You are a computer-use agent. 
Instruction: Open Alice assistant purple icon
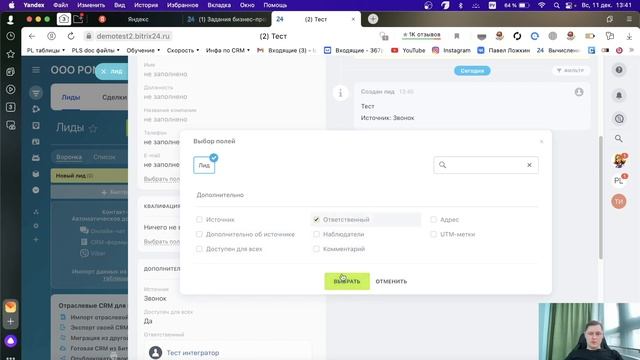tap(11, 341)
